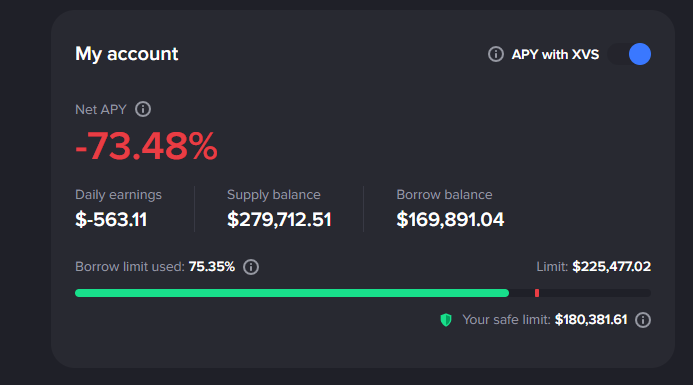Click the green borrow limit progress bar

(292, 293)
